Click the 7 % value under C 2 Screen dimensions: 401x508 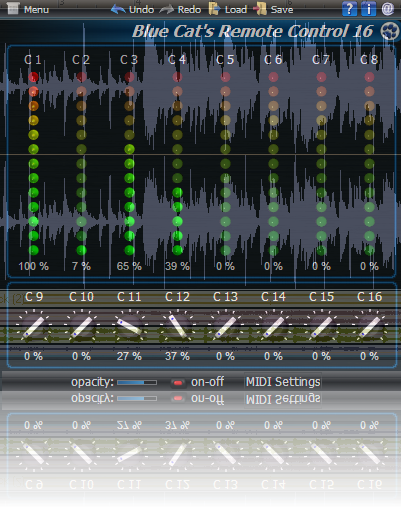(x=81, y=266)
